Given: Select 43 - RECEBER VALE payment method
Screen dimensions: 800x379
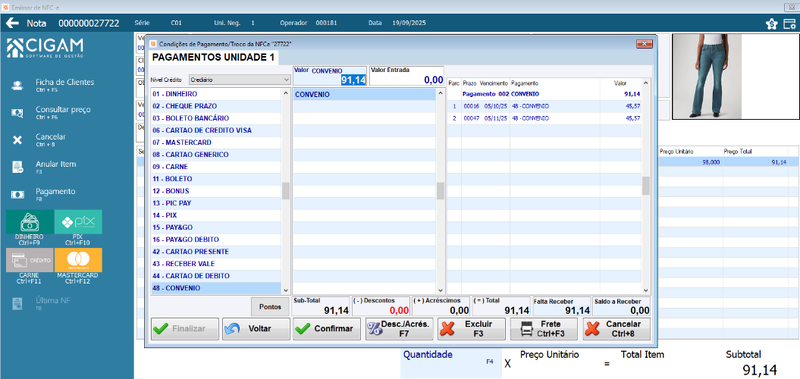Looking at the screenshot, I should point(216,264).
